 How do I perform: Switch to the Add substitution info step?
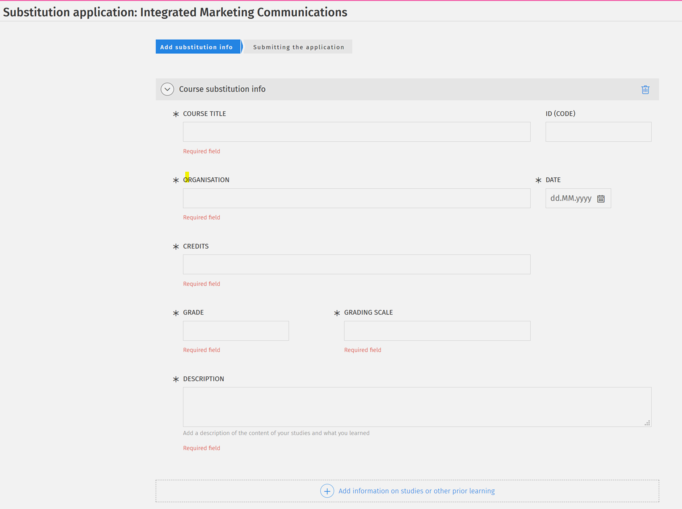(x=197, y=47)
